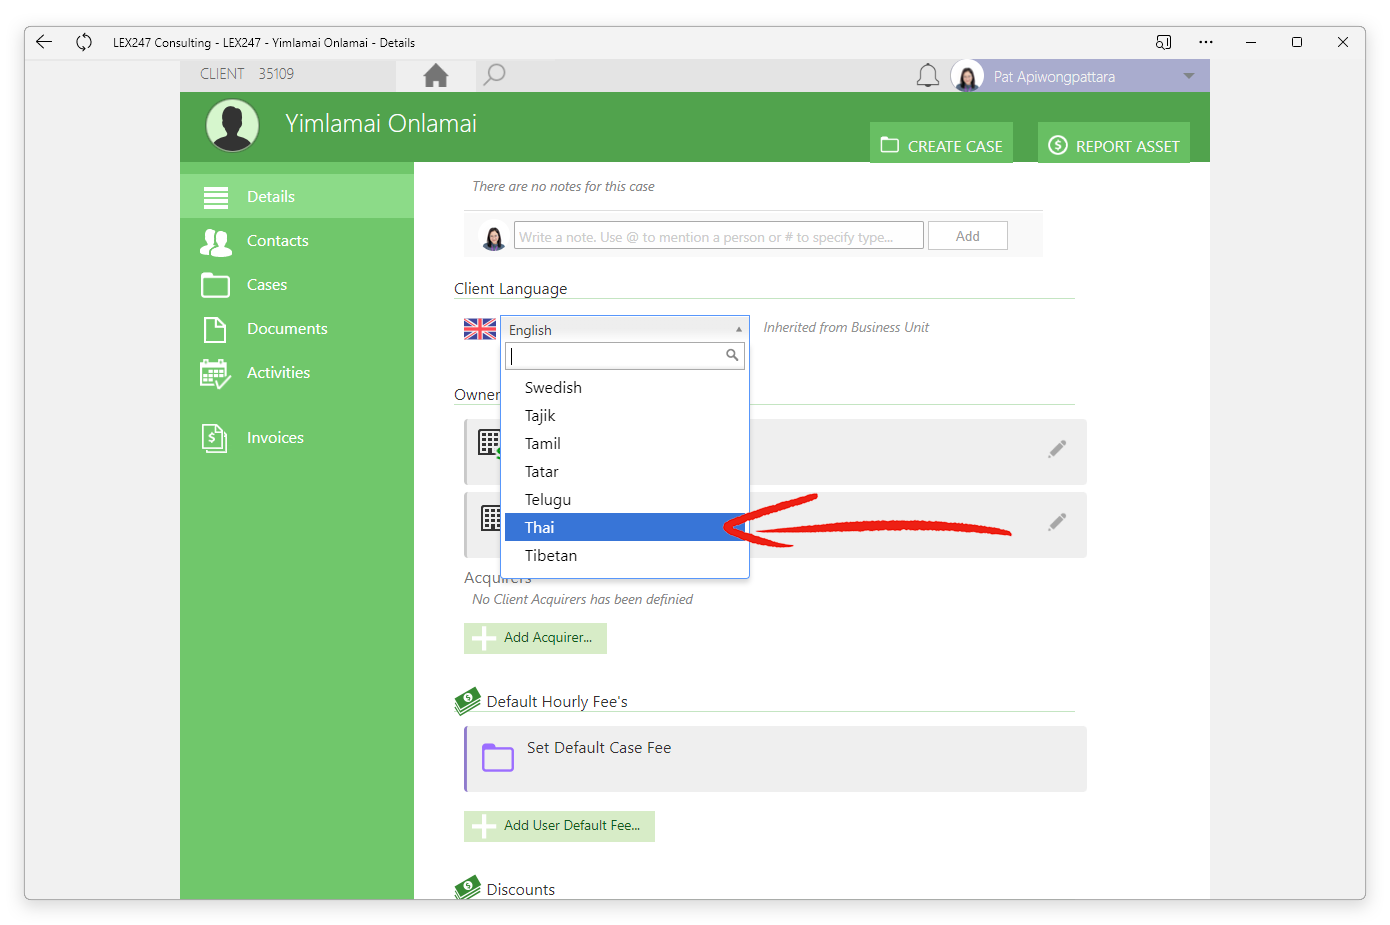Click the Invoices dollar document icon

(x=214, y=438)
